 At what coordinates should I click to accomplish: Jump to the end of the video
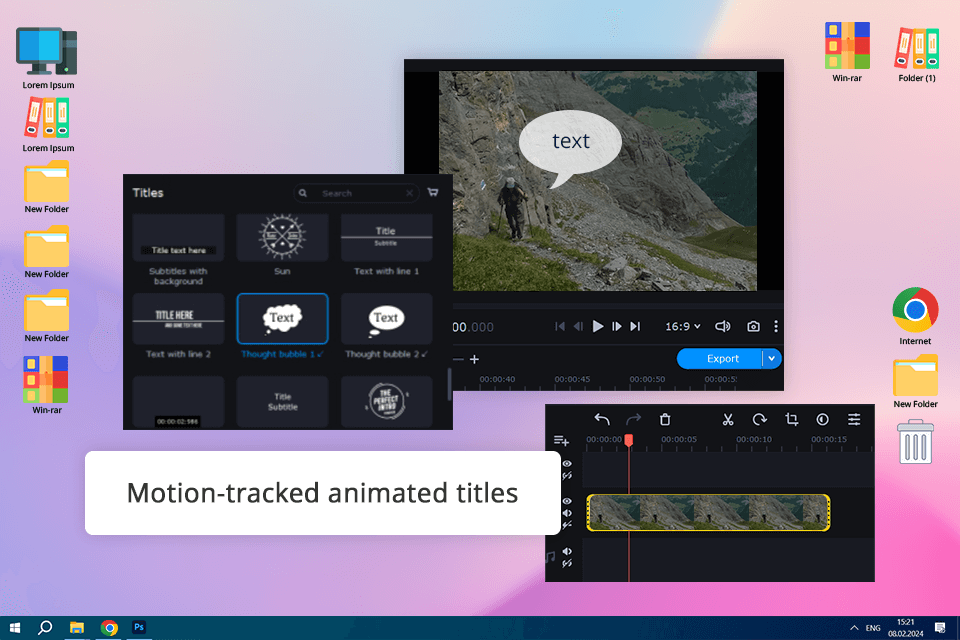point(636,326)
